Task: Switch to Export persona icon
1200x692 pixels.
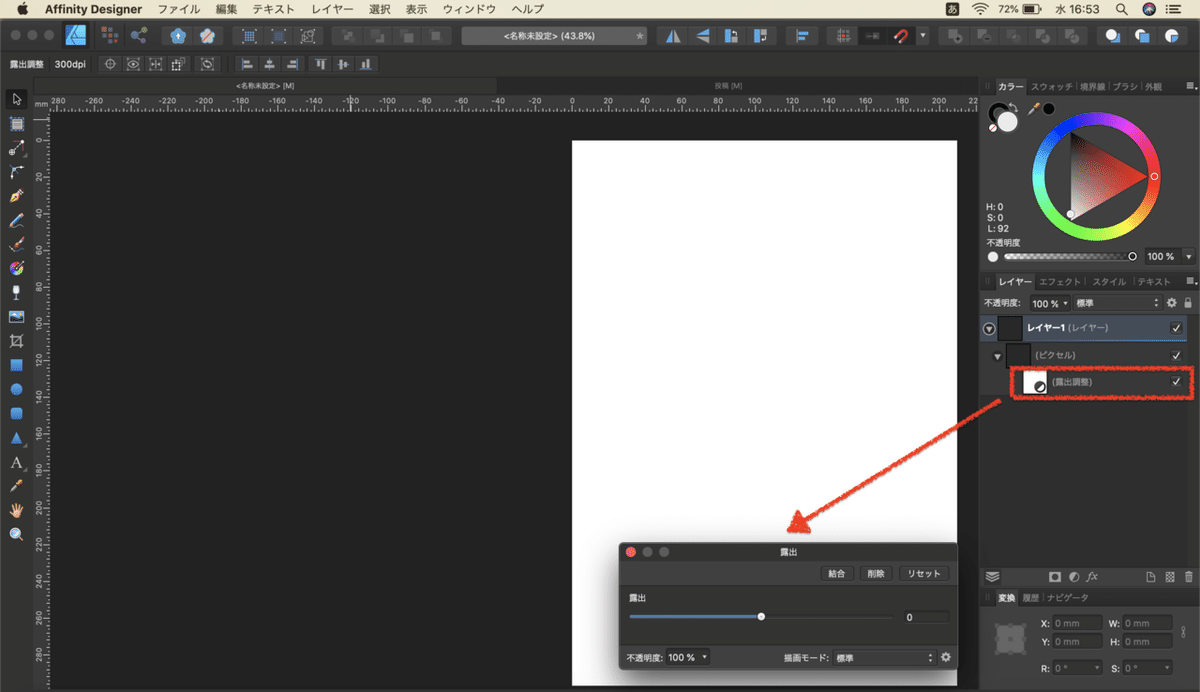Action: pos(139,35)
